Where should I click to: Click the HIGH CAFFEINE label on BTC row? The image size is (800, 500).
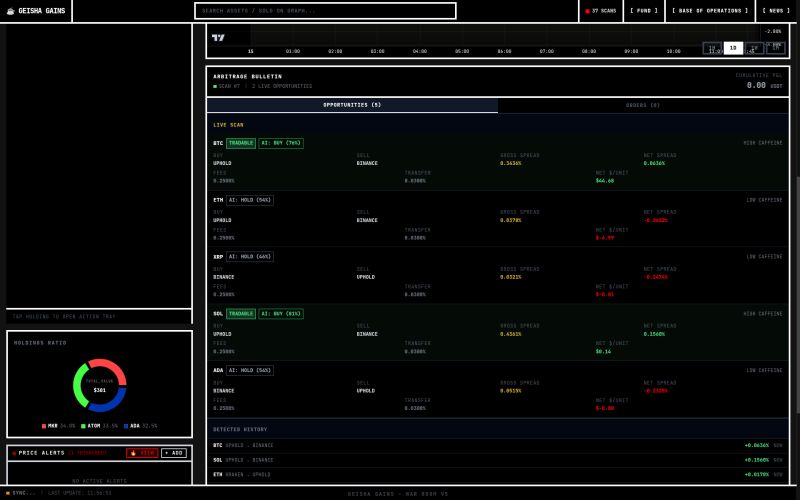(762, 143)
